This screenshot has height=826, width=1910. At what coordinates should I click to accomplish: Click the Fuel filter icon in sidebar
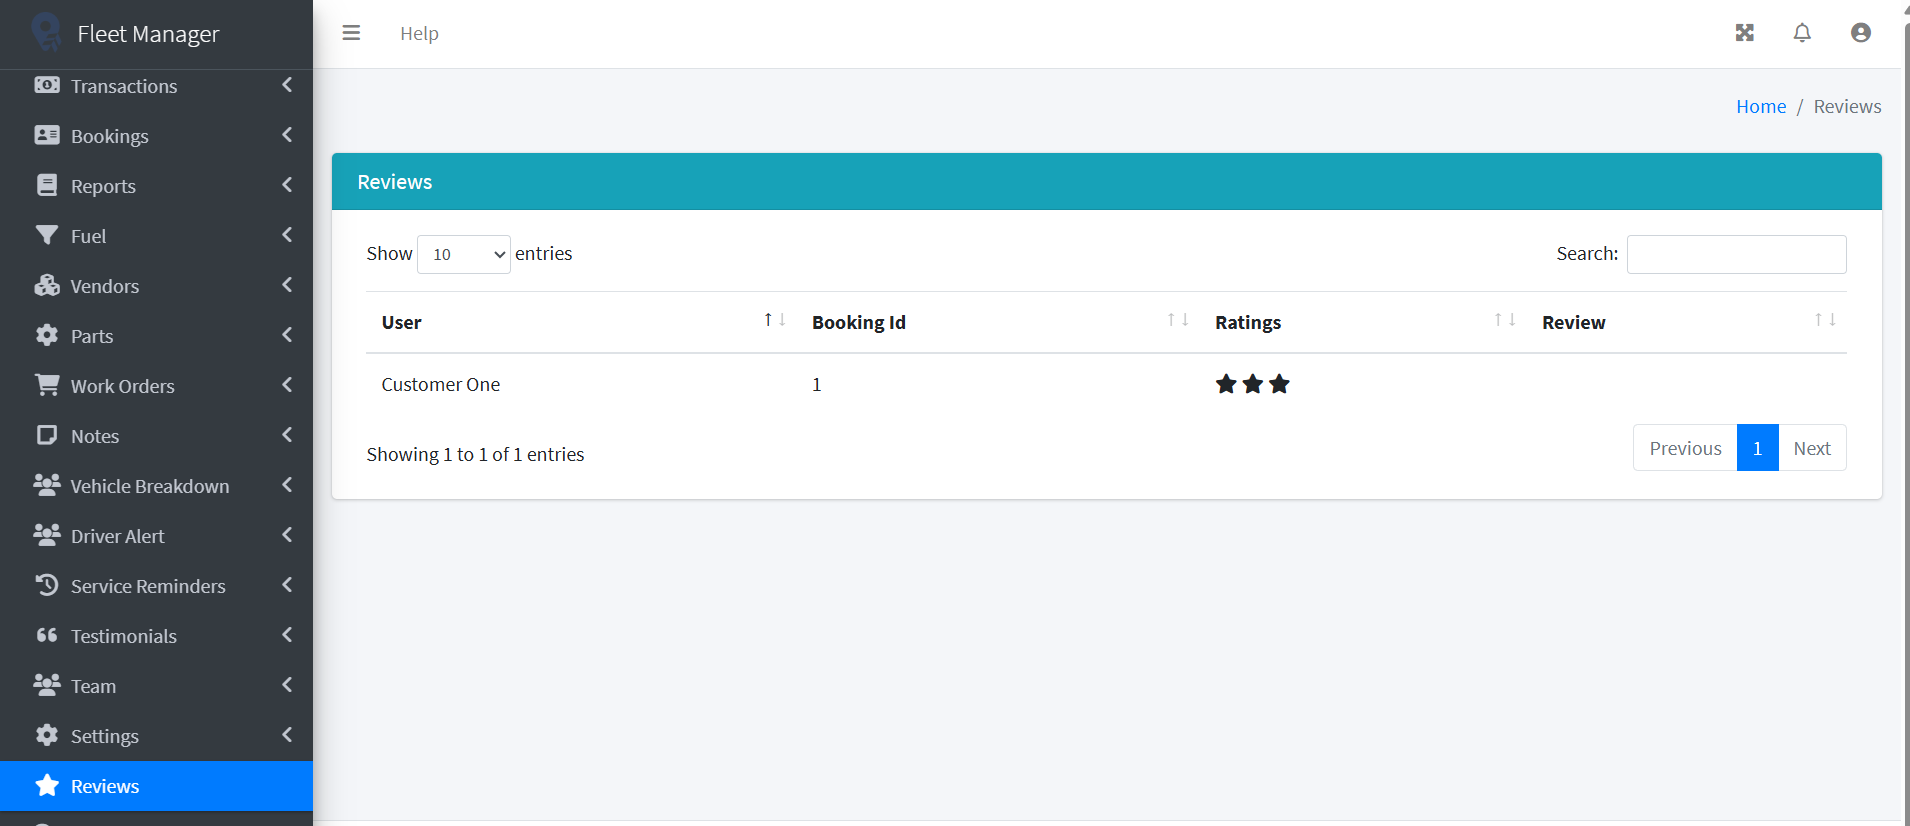(x=47, y=235)
